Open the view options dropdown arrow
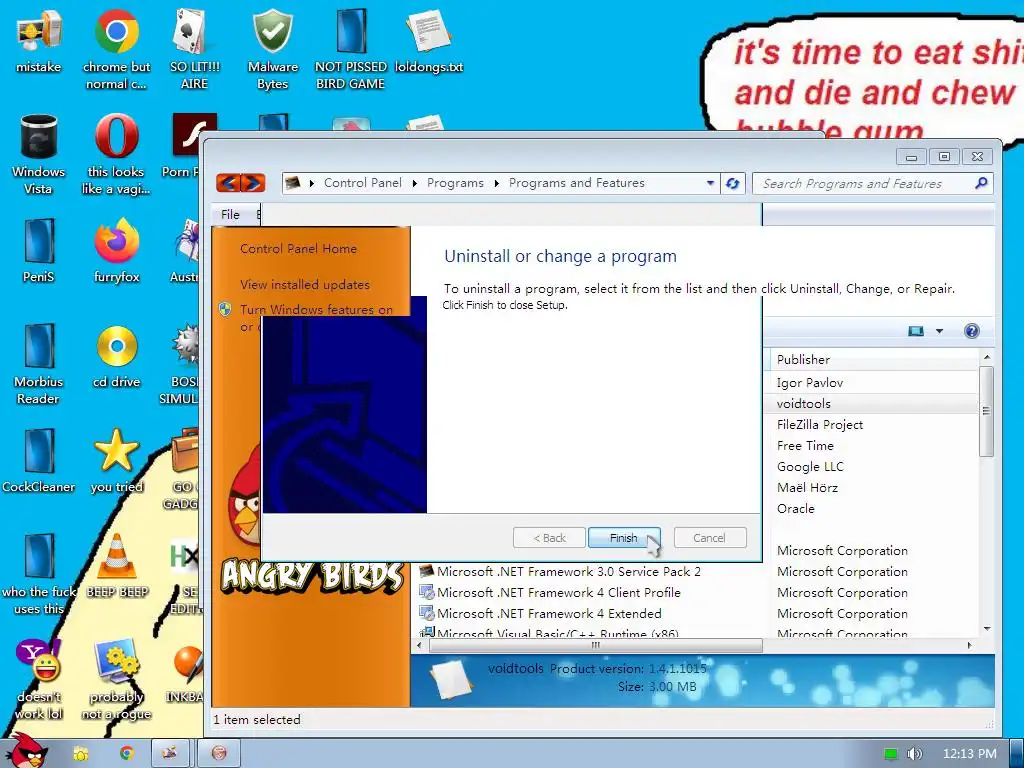The width and height of the screenshot is (1024, 768). click(939, 331)
